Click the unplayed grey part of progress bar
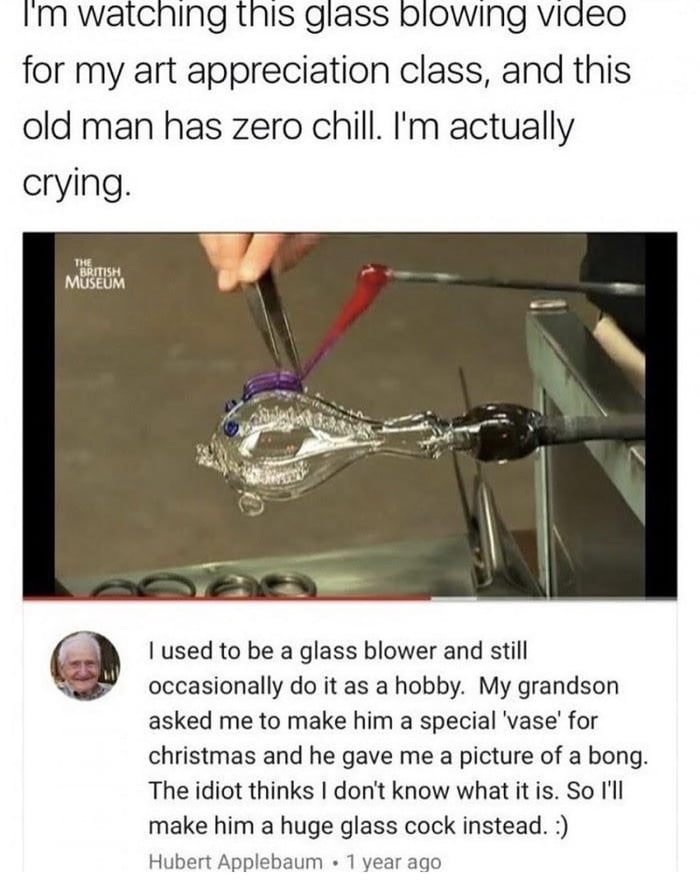The image size is (700, 885). coord(554,598)
